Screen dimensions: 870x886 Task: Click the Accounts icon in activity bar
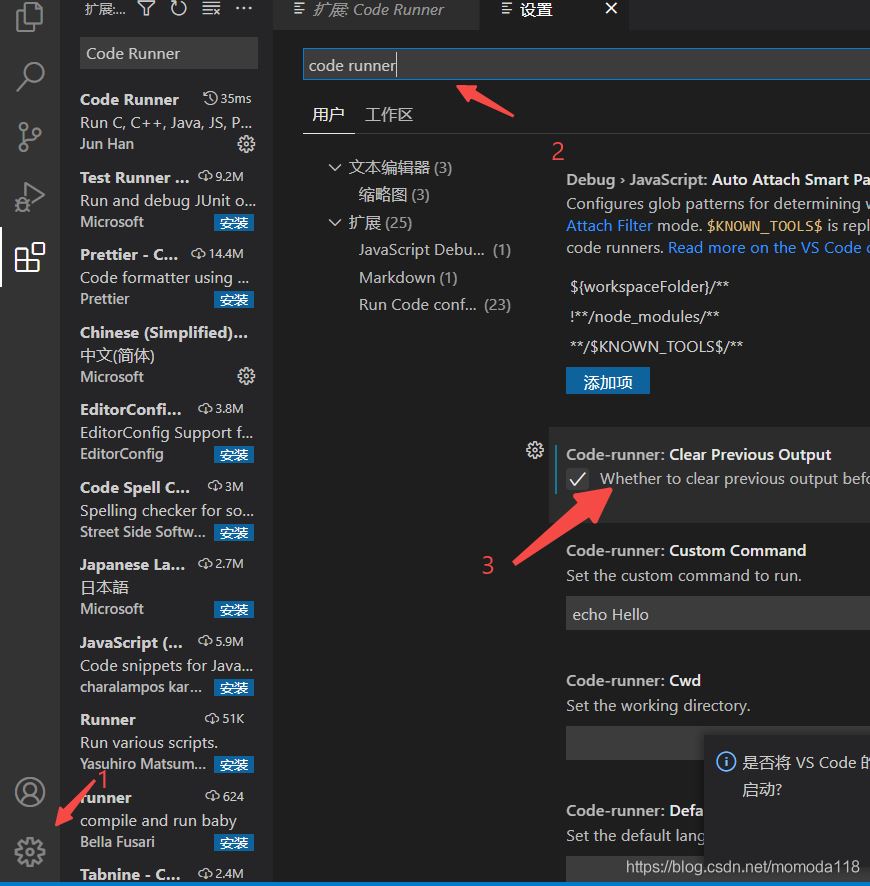click(30, 792)
